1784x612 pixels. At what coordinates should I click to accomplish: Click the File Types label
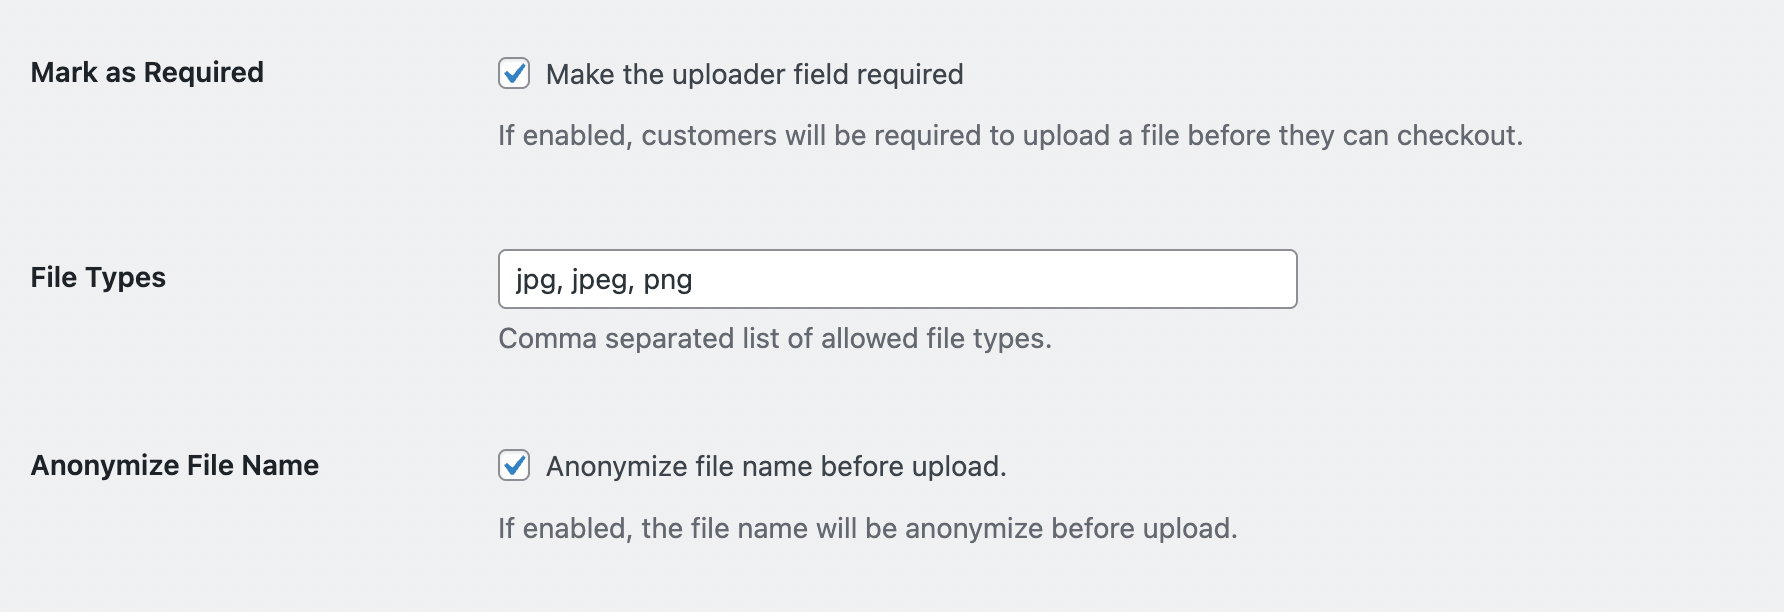[99, 277]
